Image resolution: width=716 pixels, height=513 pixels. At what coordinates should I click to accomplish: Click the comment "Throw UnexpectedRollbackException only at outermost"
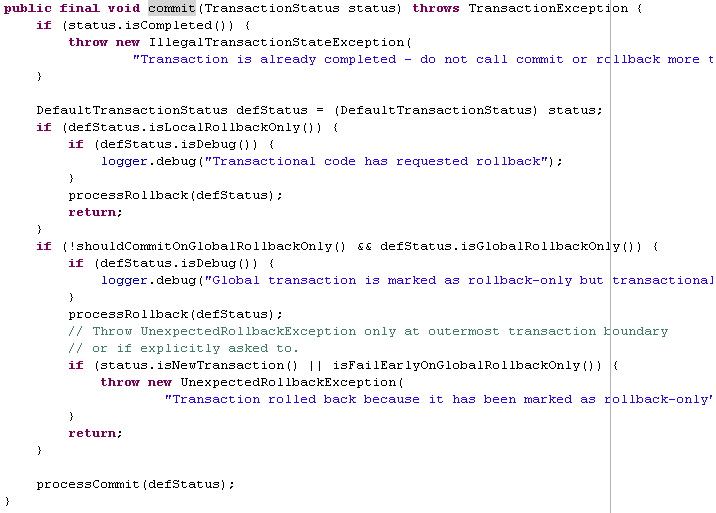coord(368,331)
